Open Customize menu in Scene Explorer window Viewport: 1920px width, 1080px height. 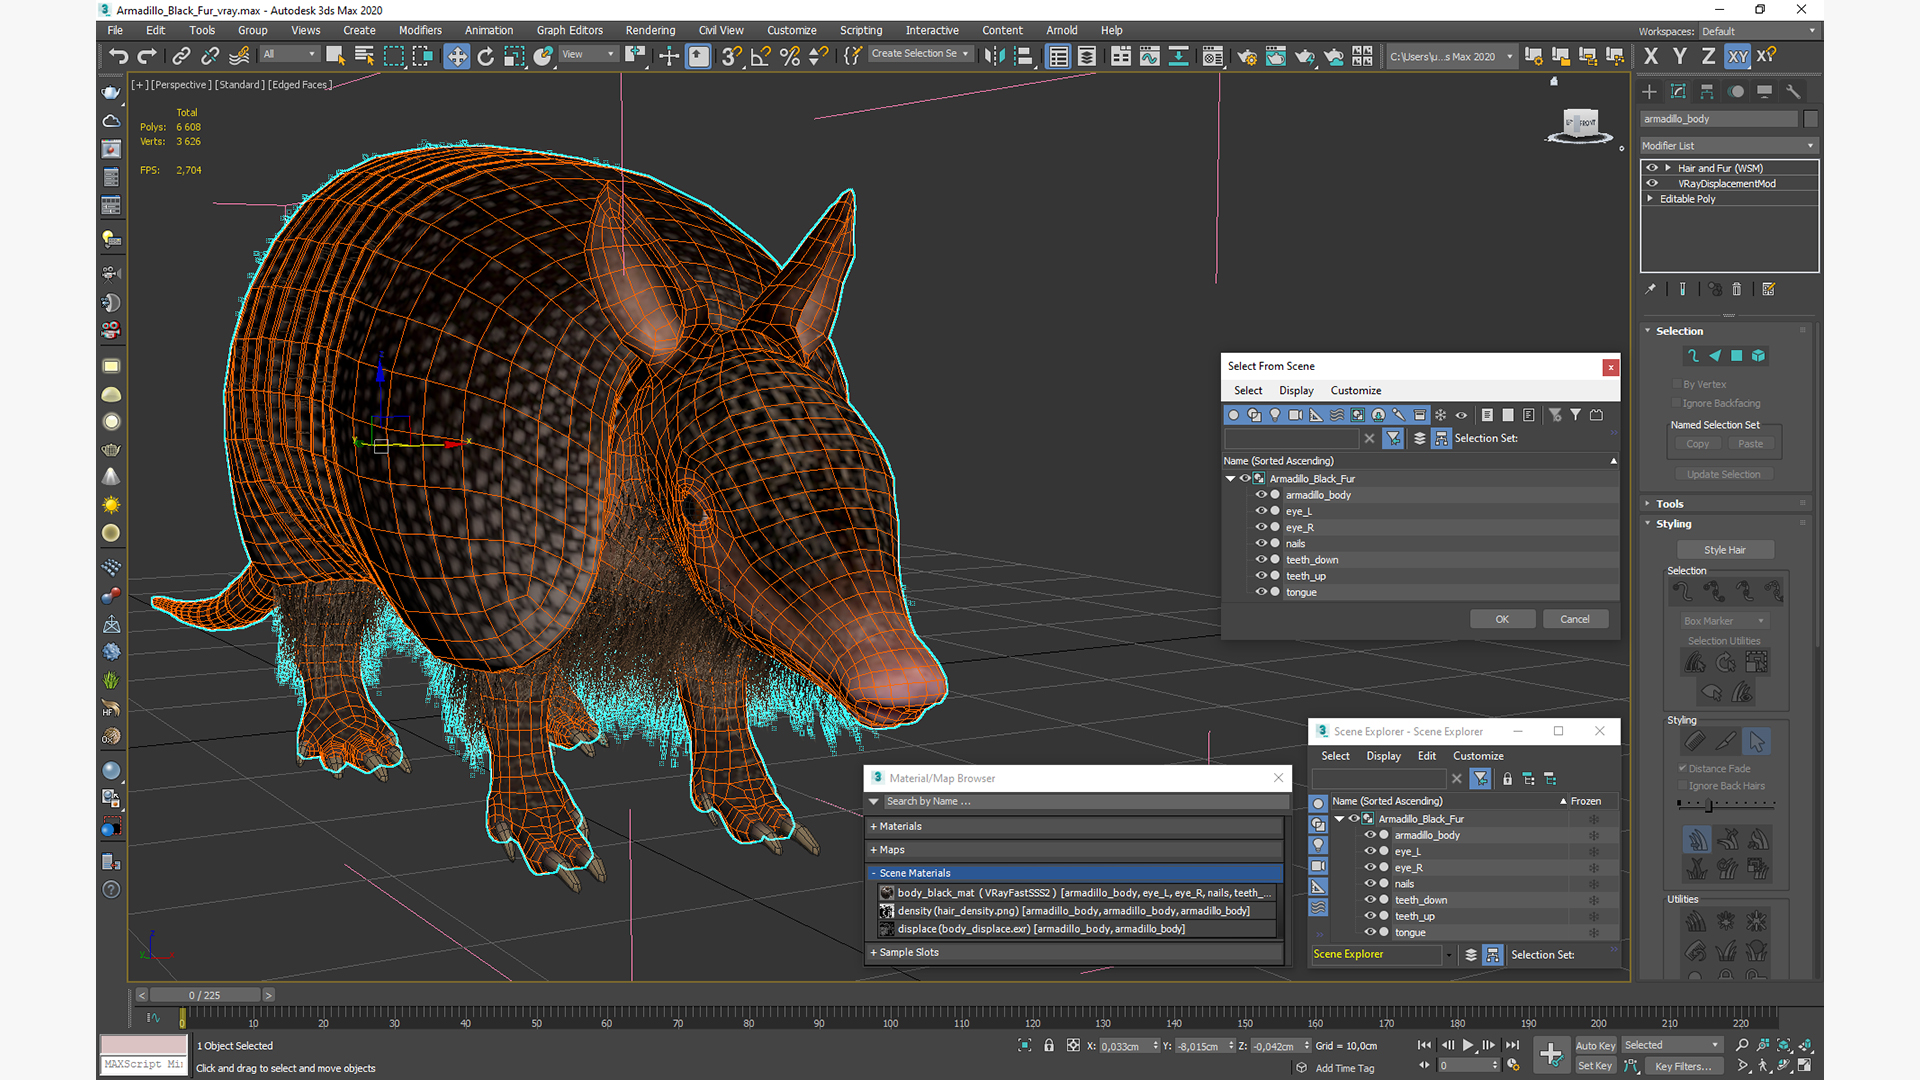tap(1478, 756)
